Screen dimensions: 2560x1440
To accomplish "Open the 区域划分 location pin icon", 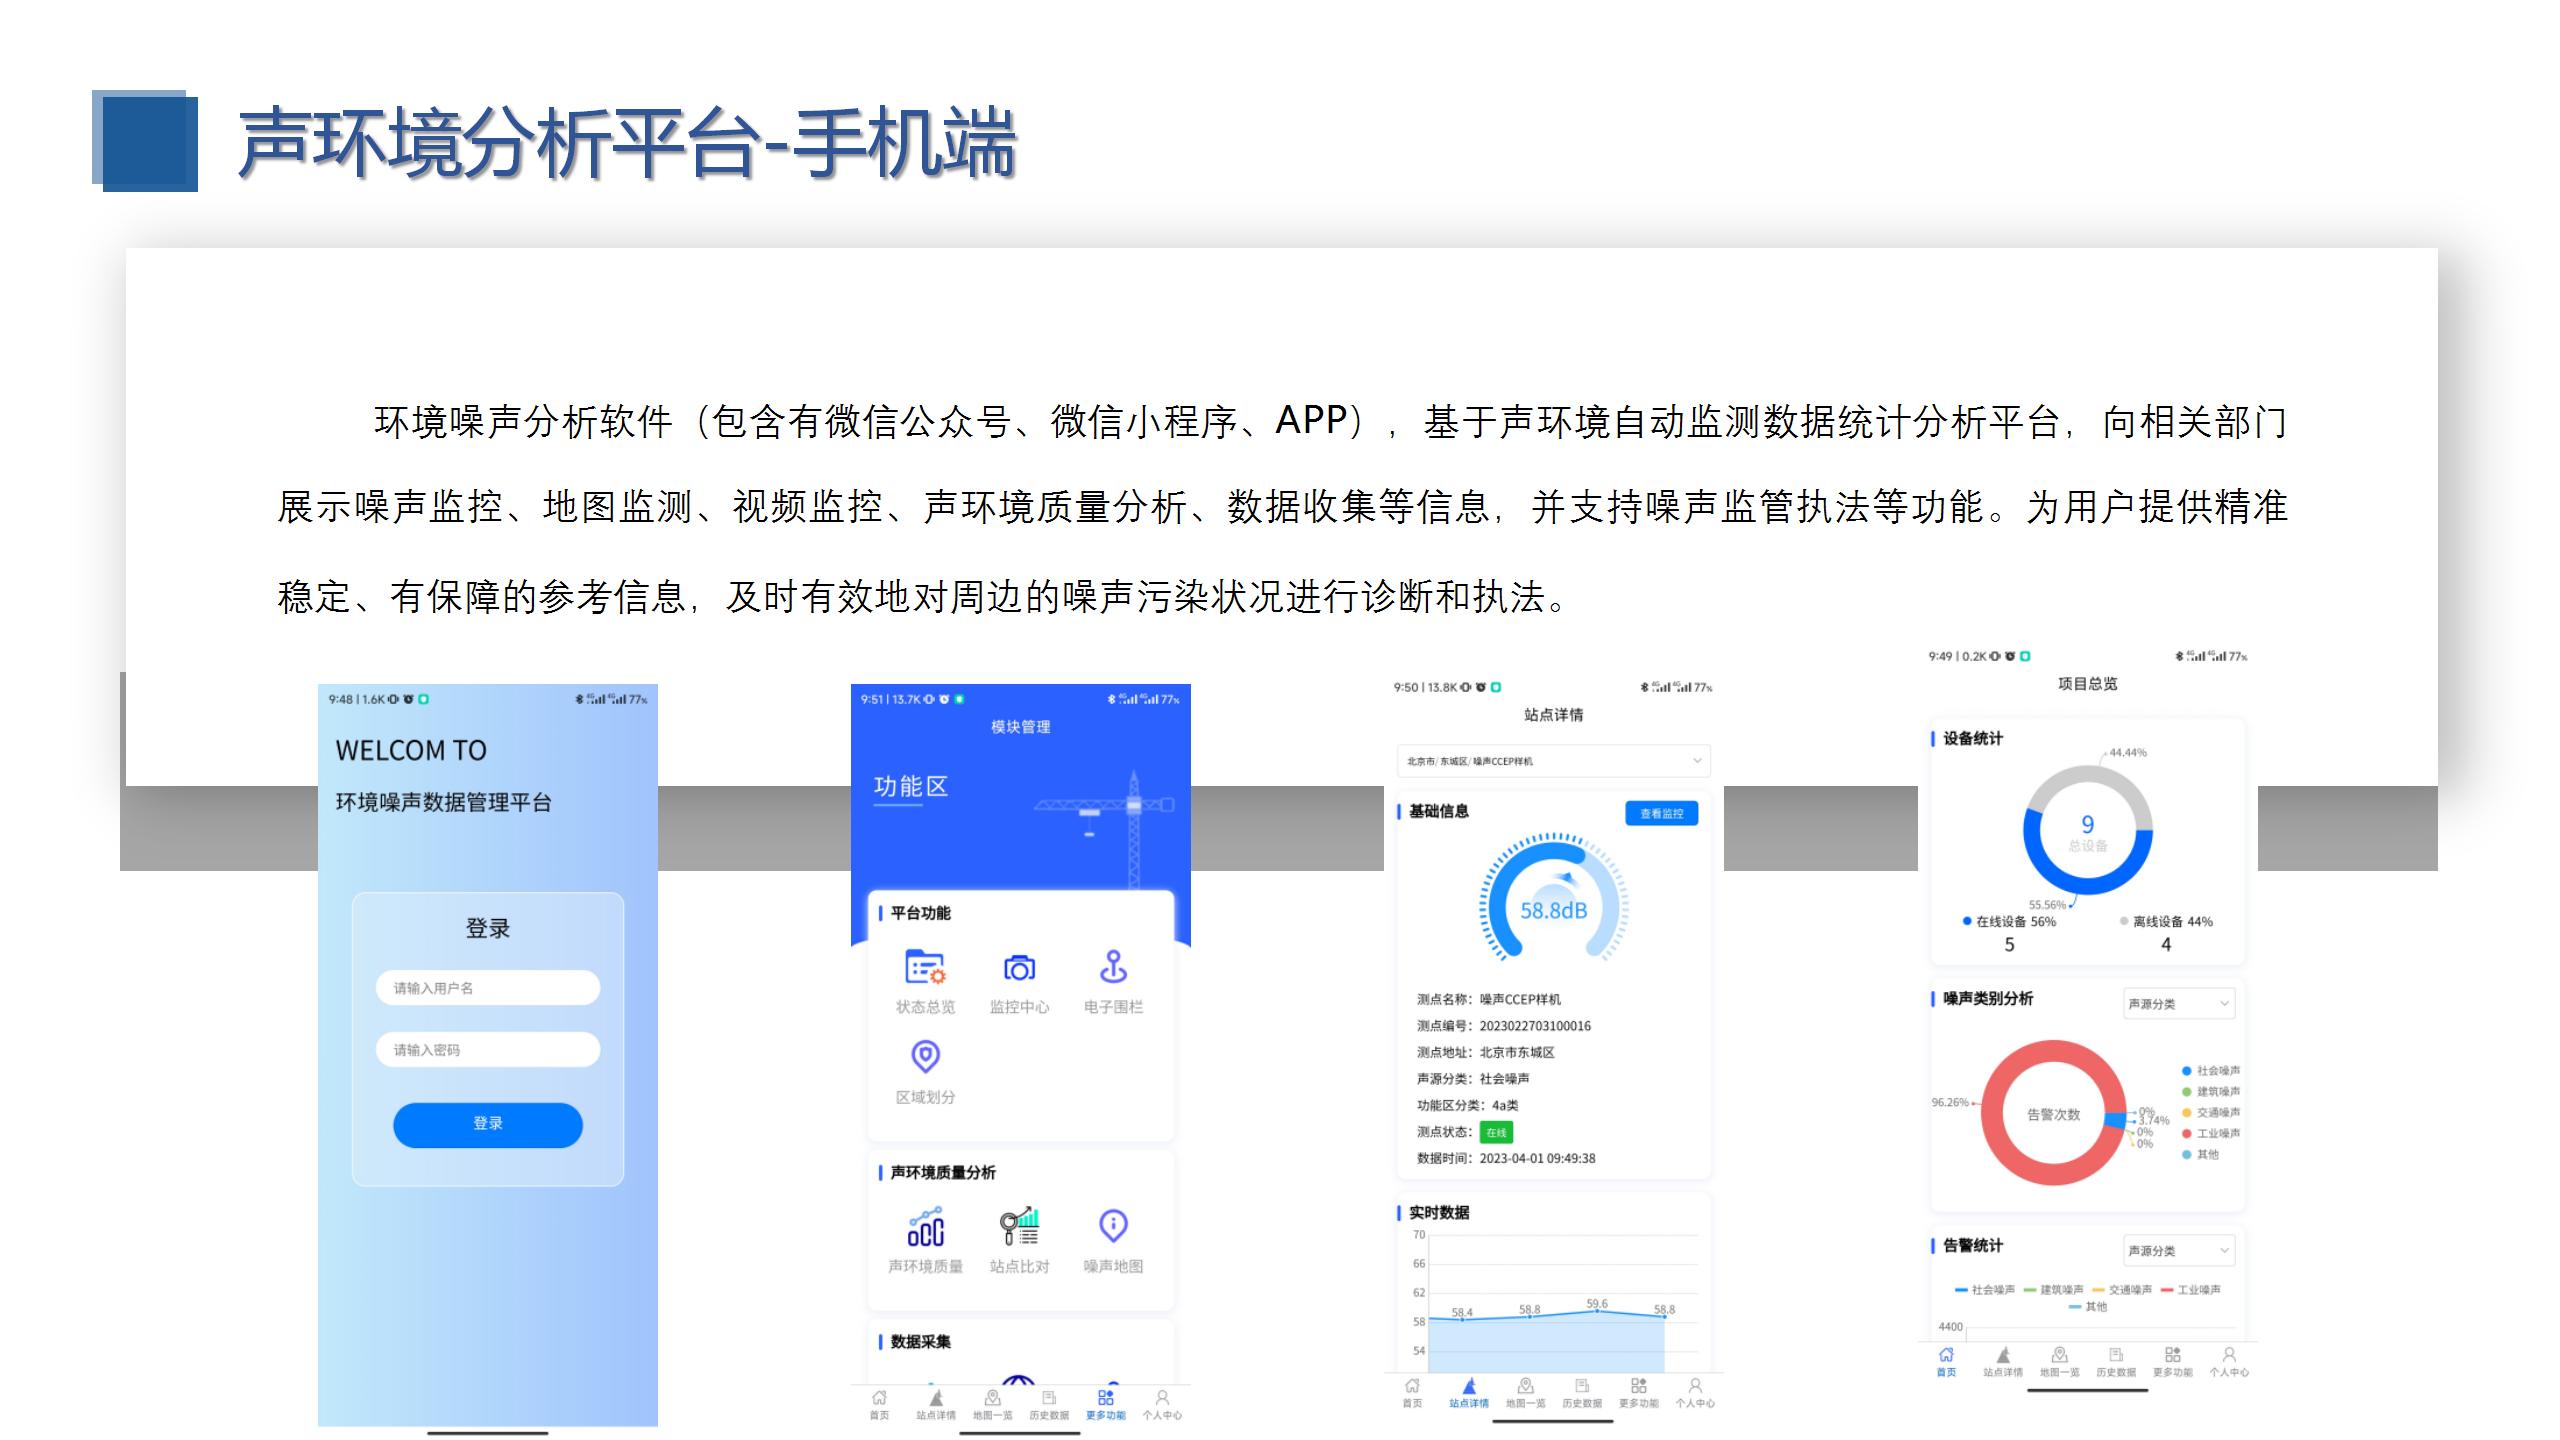I will tap(925, 1057).
